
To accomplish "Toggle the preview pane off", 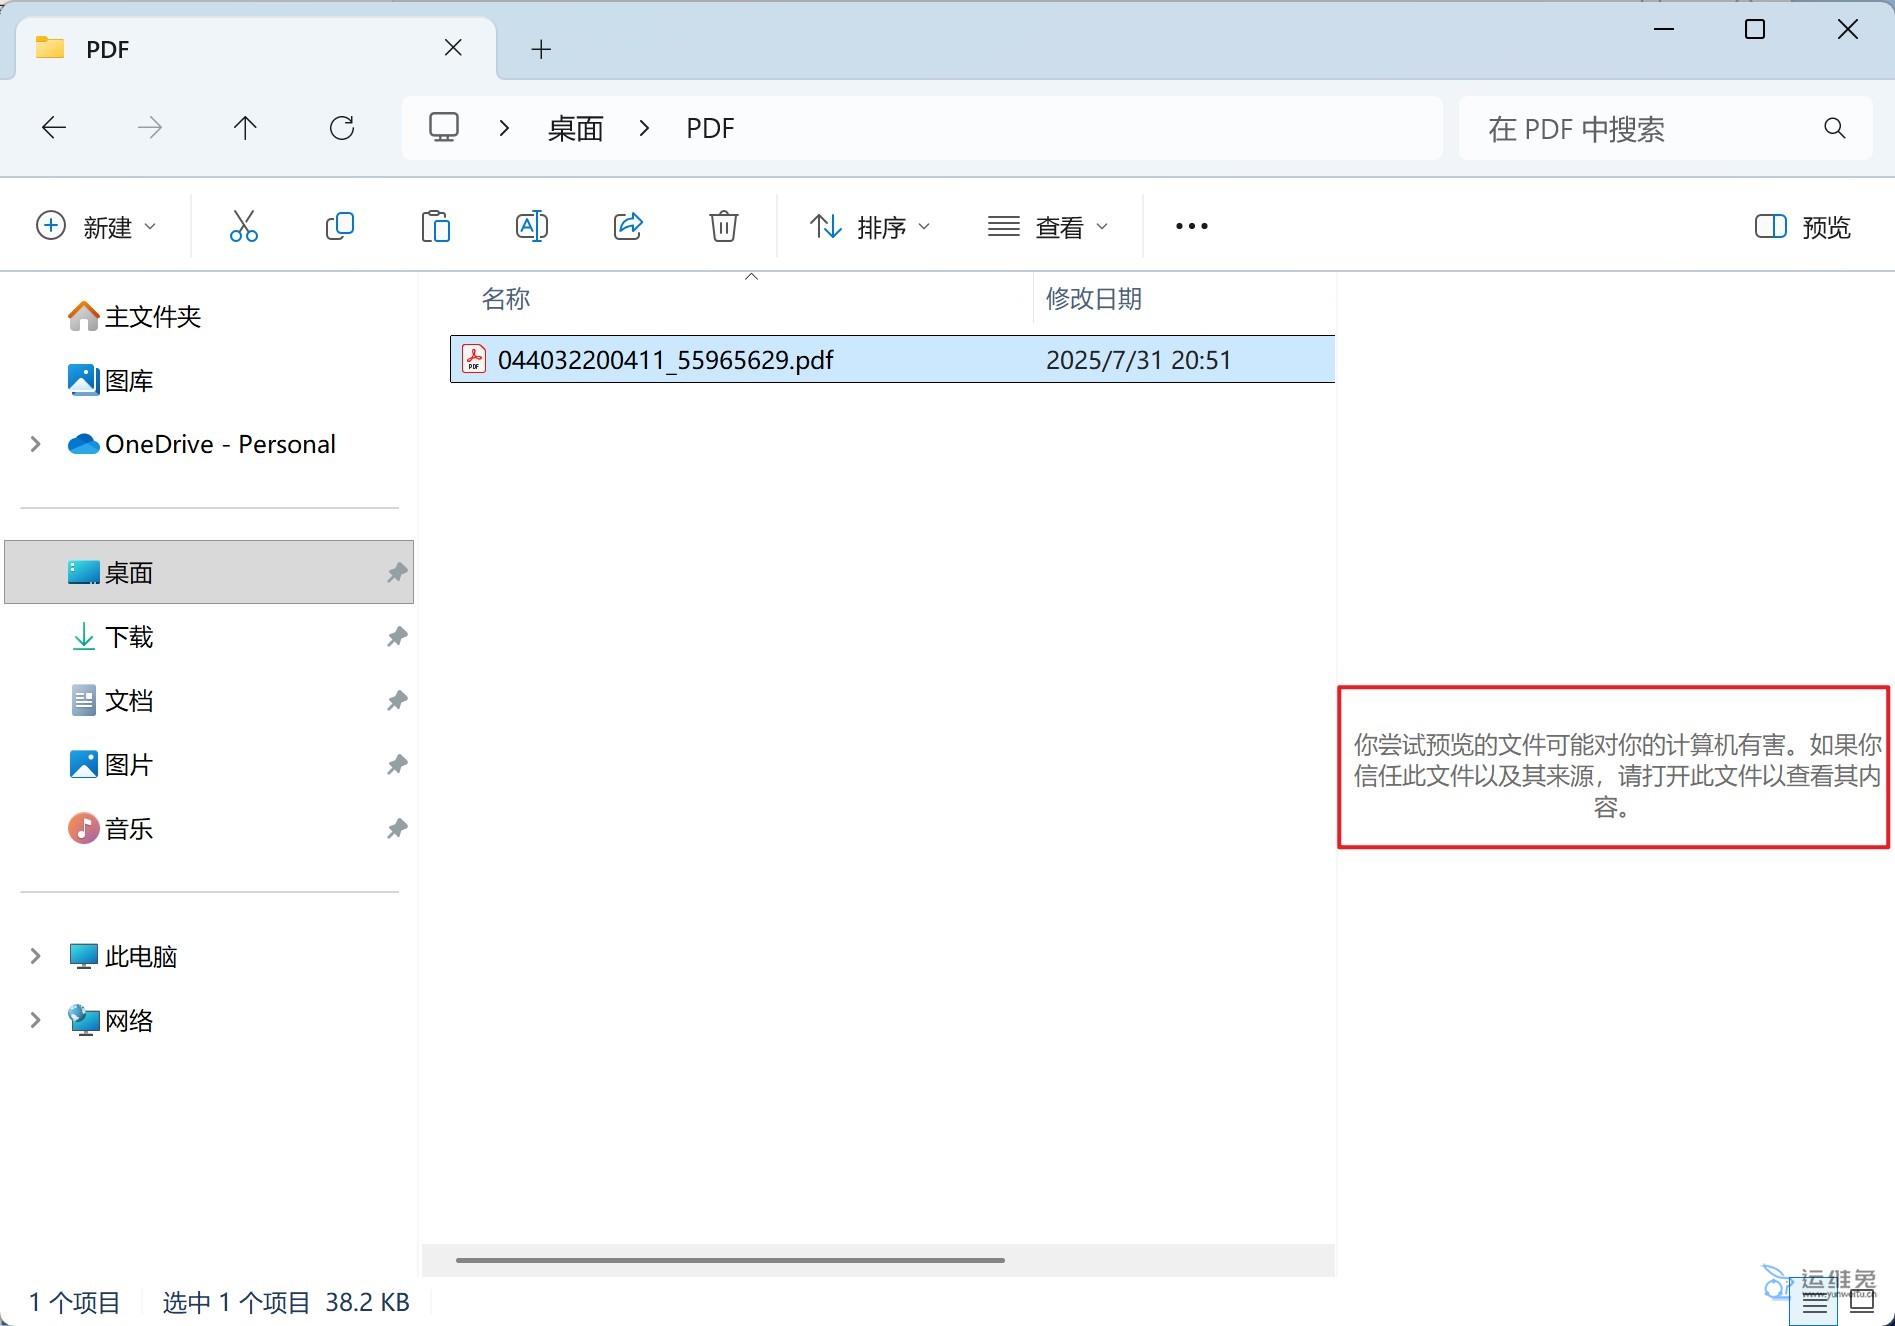I will (x=1801, y=226).
